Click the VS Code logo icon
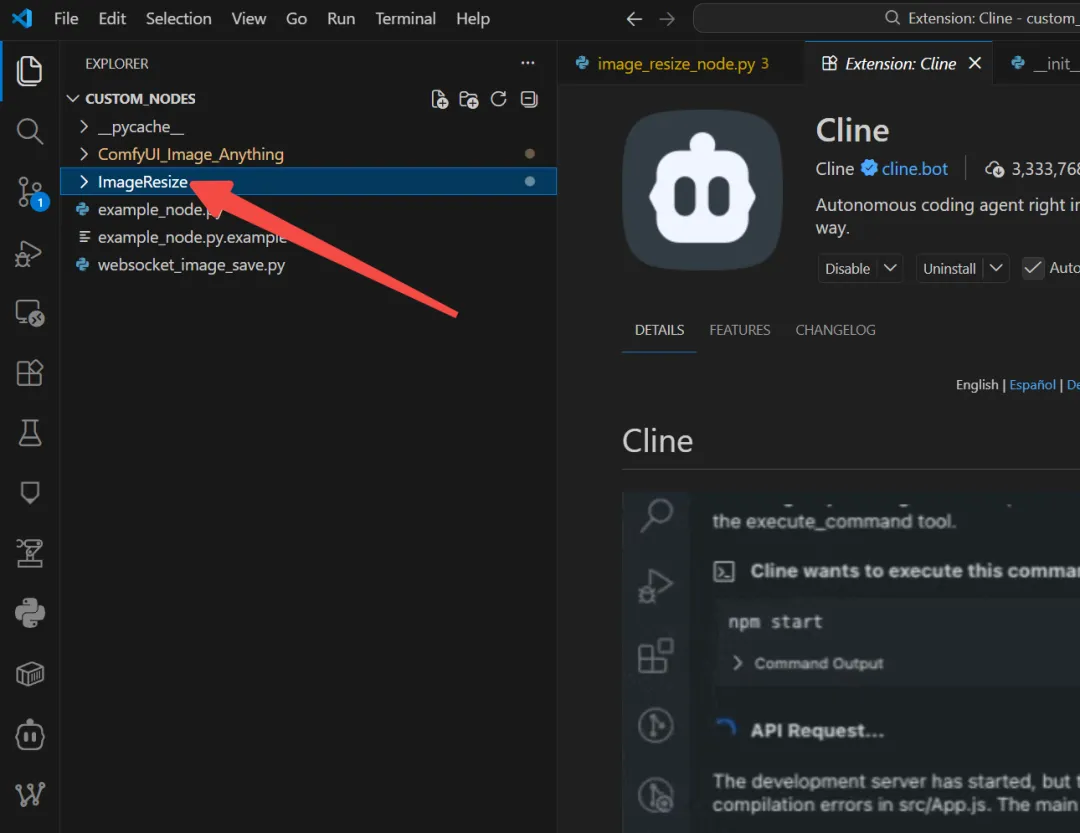The height and width of the screenshot is (833, 1080). 22,18
